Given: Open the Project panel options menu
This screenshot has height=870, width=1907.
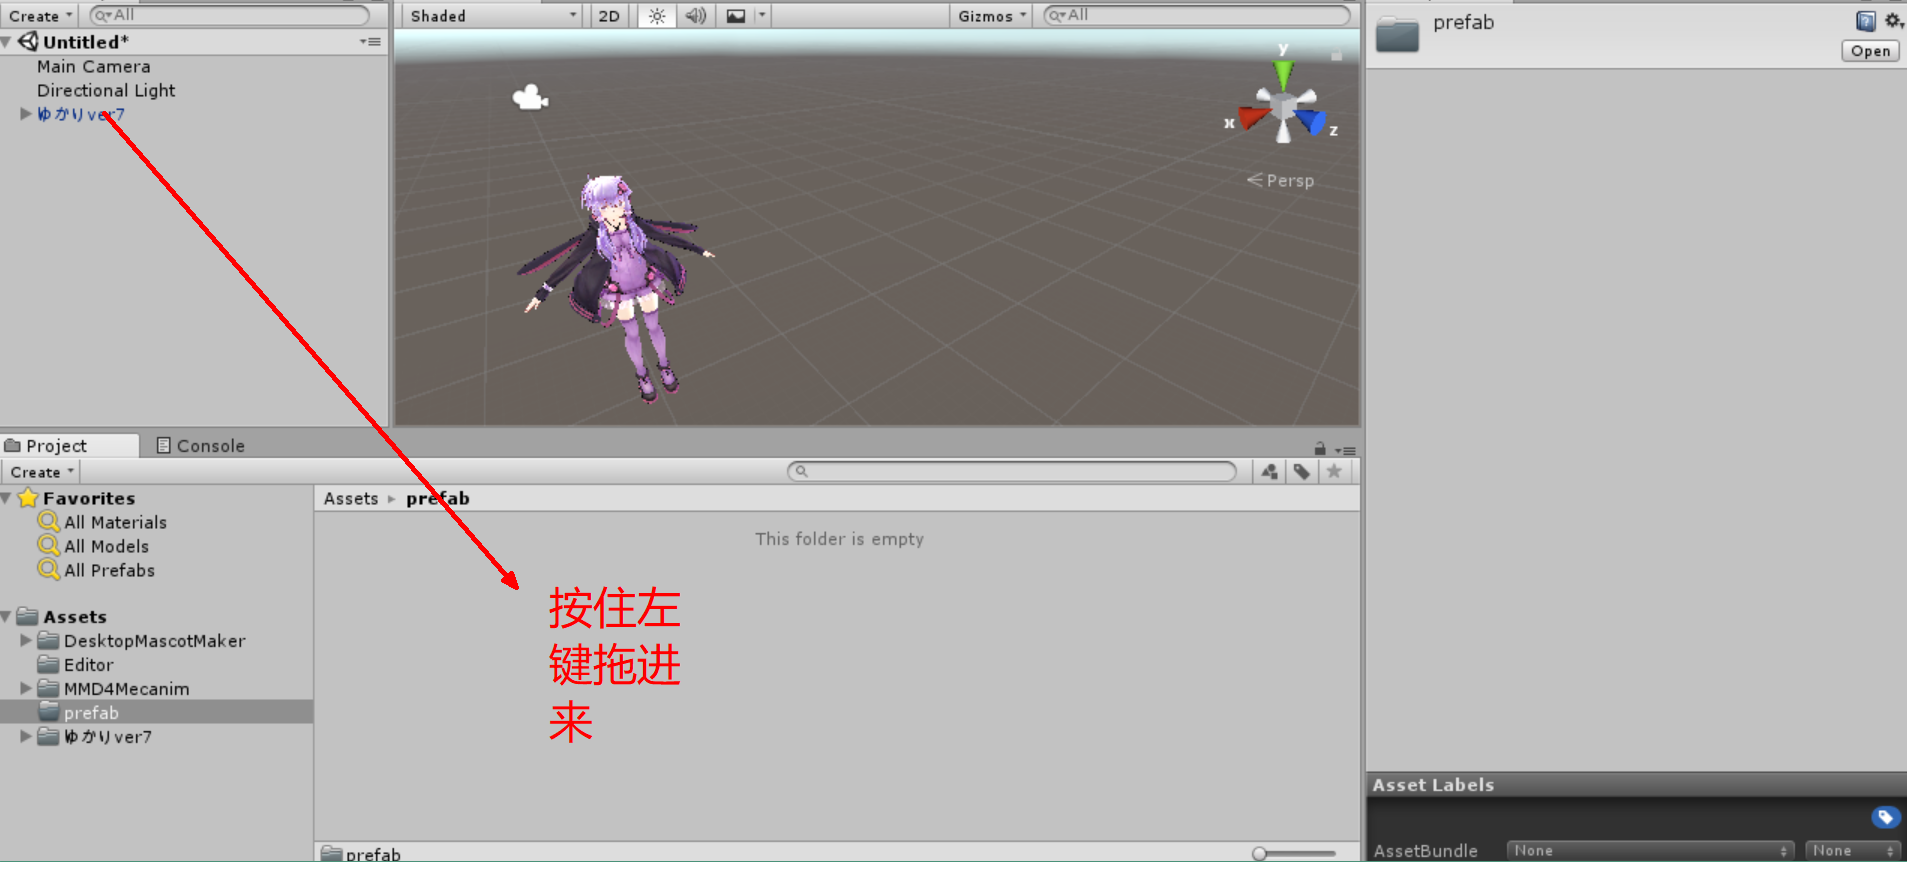Looking at the screenshot, I should point(1345,450).
